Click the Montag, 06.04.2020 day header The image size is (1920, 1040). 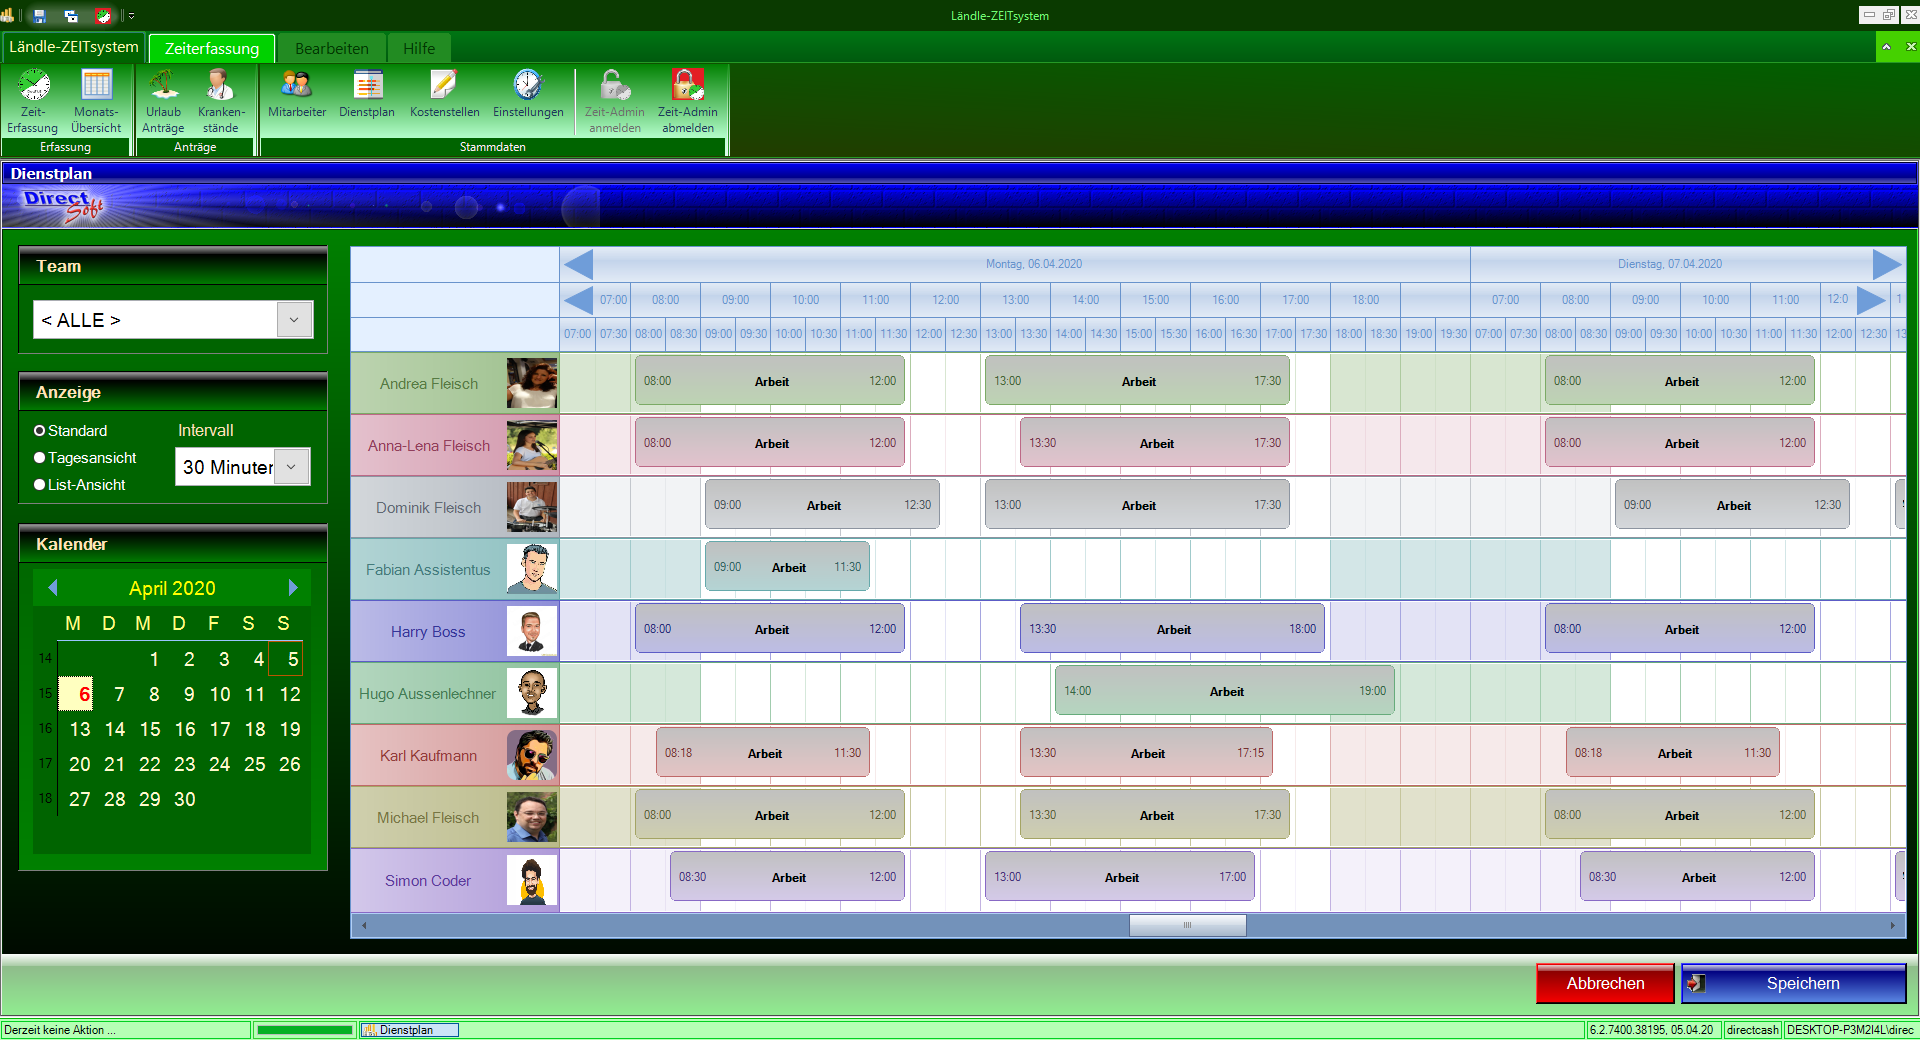[x=1033, y=264]
